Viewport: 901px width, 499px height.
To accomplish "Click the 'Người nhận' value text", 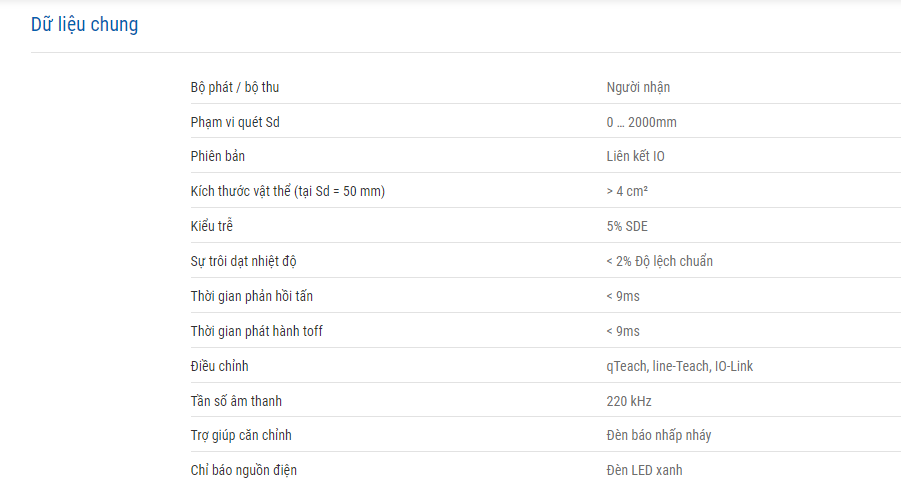I will pyautogui.click(x=638, y=87).
